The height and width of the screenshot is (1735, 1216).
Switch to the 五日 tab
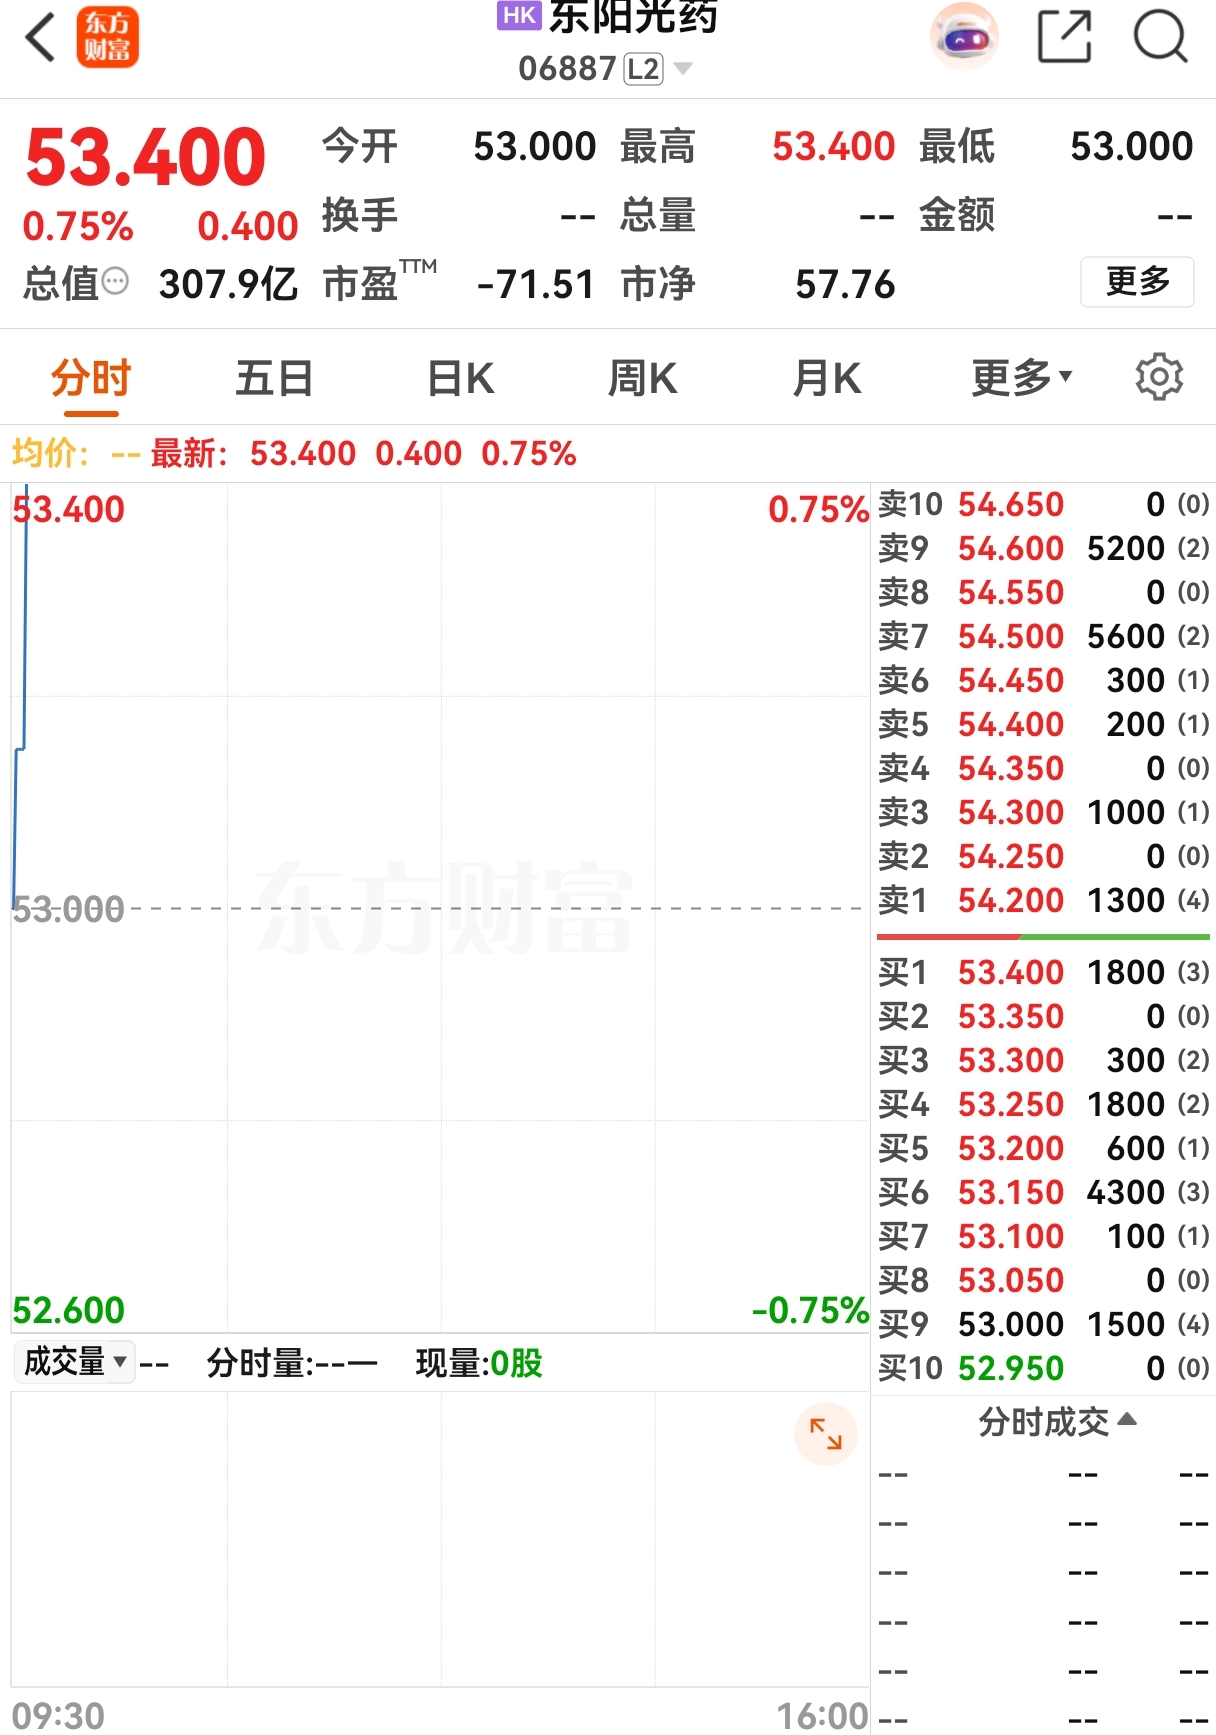tap(274, 379)
